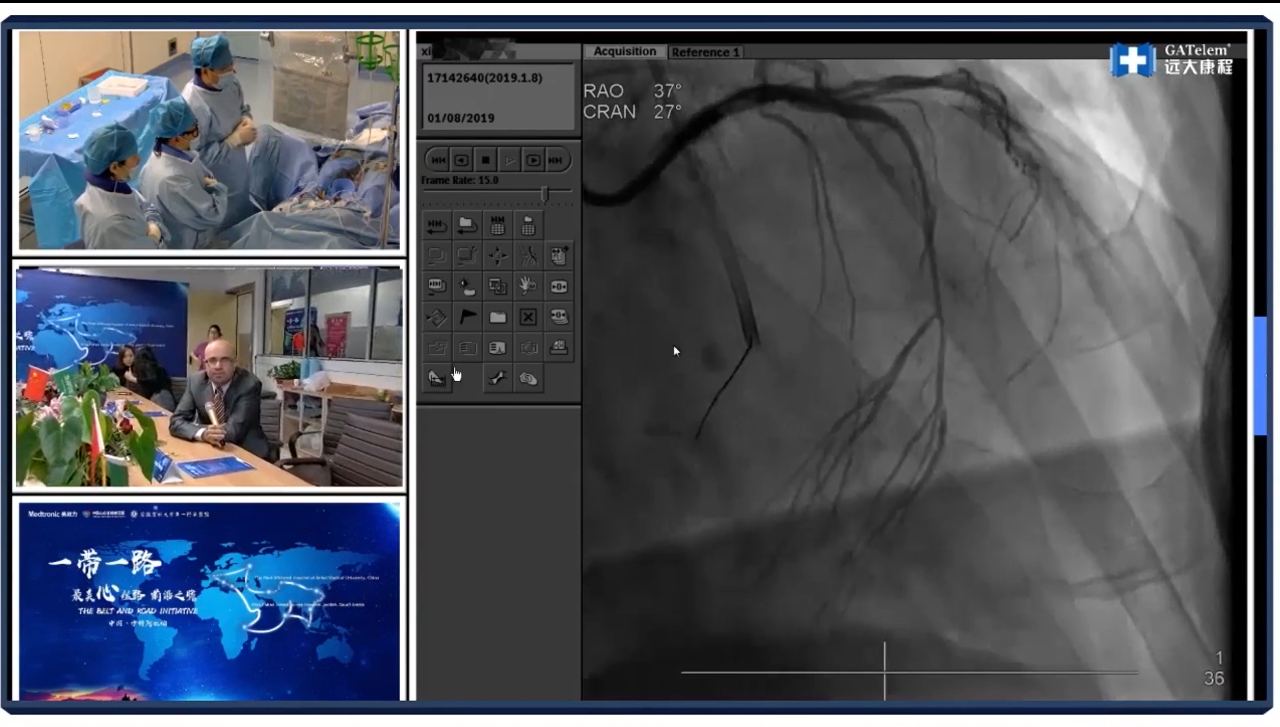This screenshot has width=1280, height=727.
Task: Step forward one frame
Action: click(x=534, y=160)
